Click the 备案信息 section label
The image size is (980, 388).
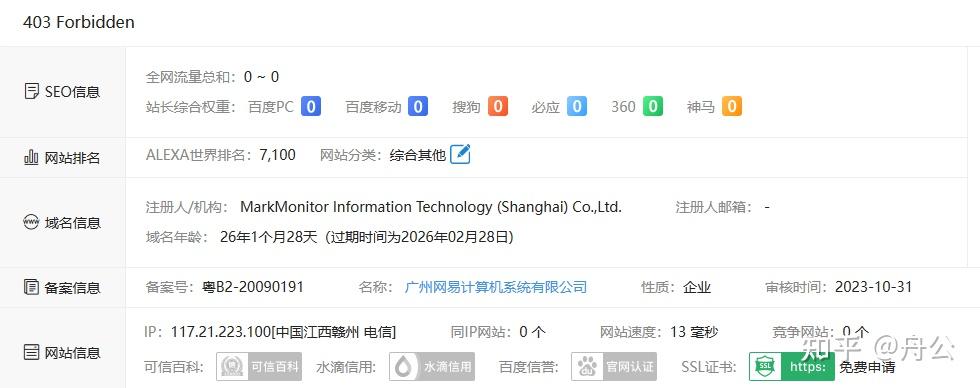pos(72,288)
